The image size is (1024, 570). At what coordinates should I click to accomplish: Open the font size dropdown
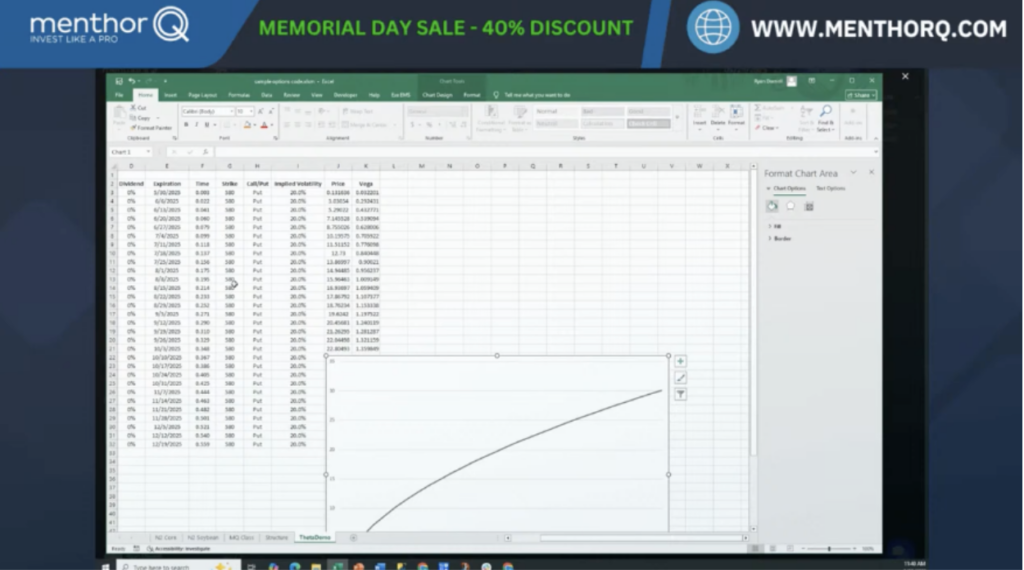[251, 112]
